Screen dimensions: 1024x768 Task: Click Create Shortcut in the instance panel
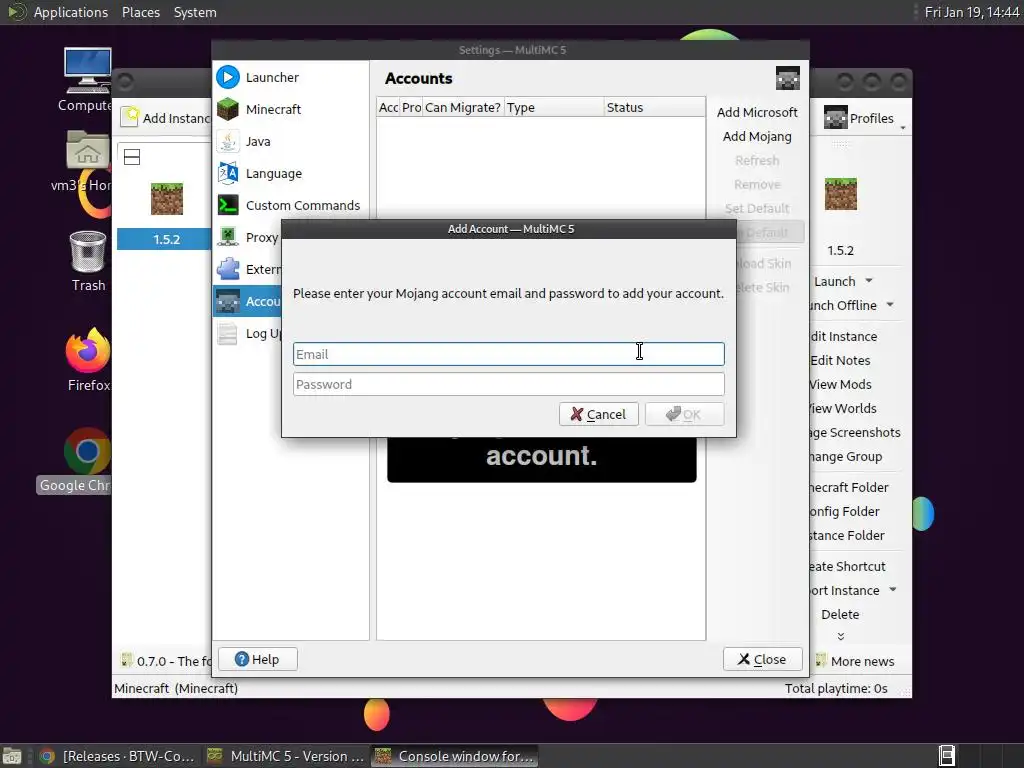coord(847,566)
